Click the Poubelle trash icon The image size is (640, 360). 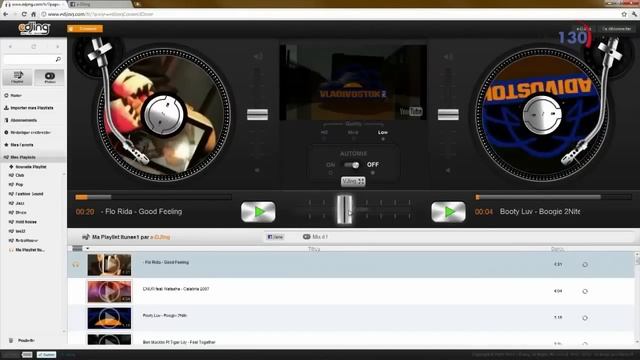click(11, 340)
